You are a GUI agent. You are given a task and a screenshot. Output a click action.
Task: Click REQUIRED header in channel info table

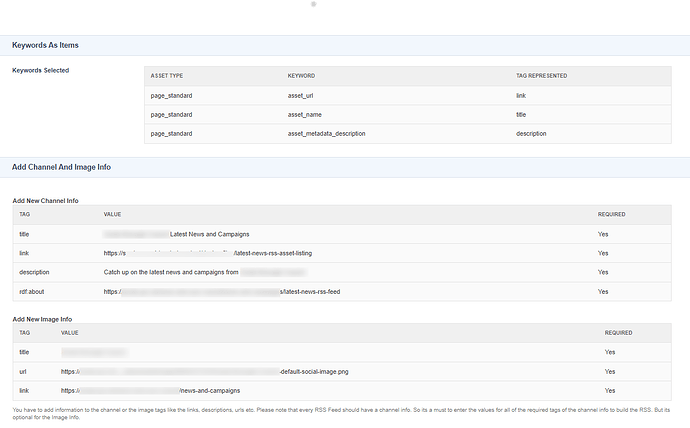point(611,214)
